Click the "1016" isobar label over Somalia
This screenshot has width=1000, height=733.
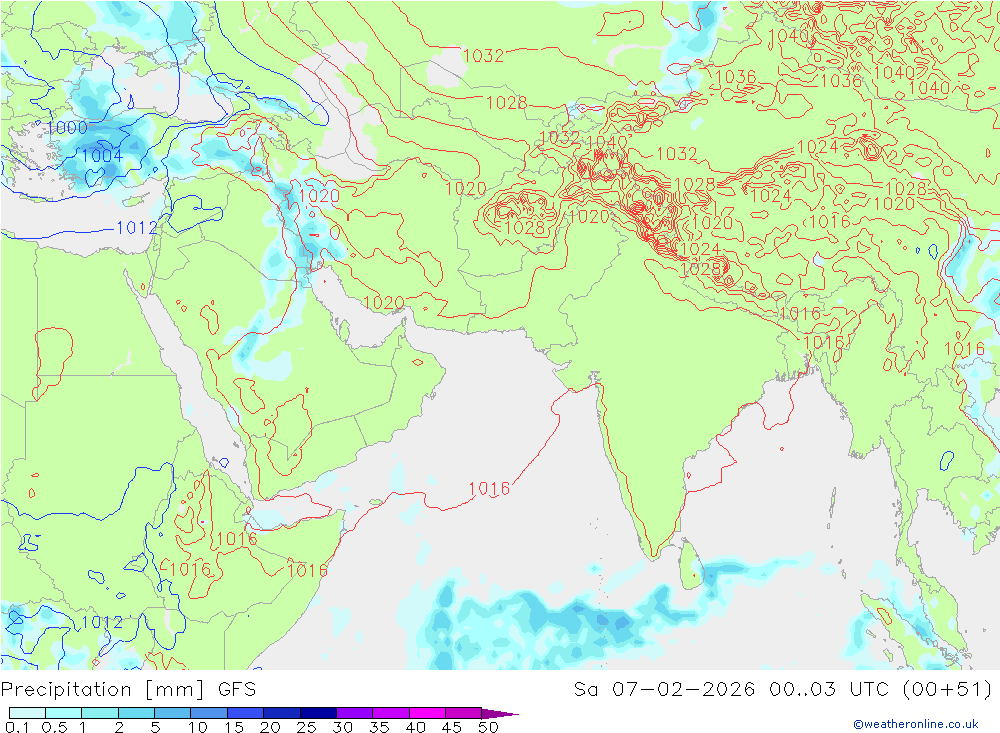[x=307, y=570]
